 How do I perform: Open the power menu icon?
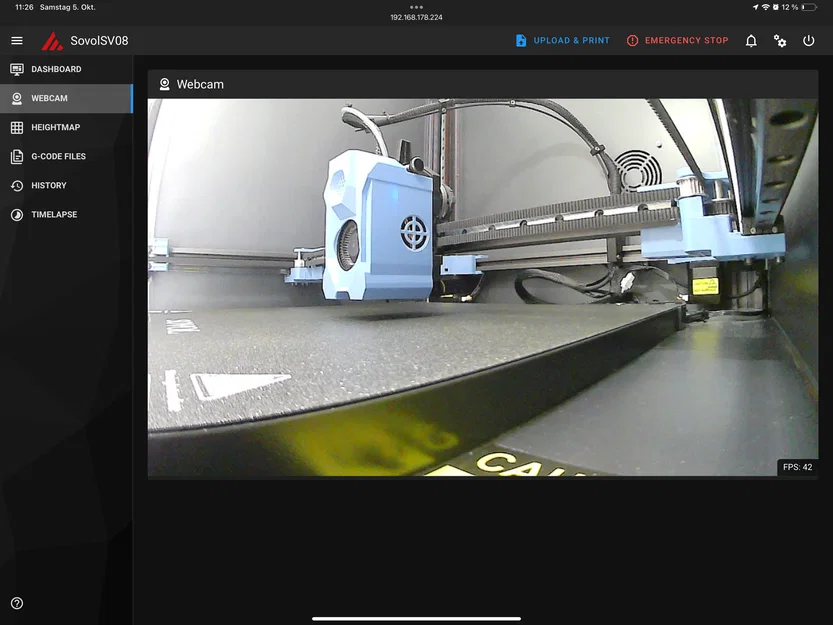tap(809, 41)
